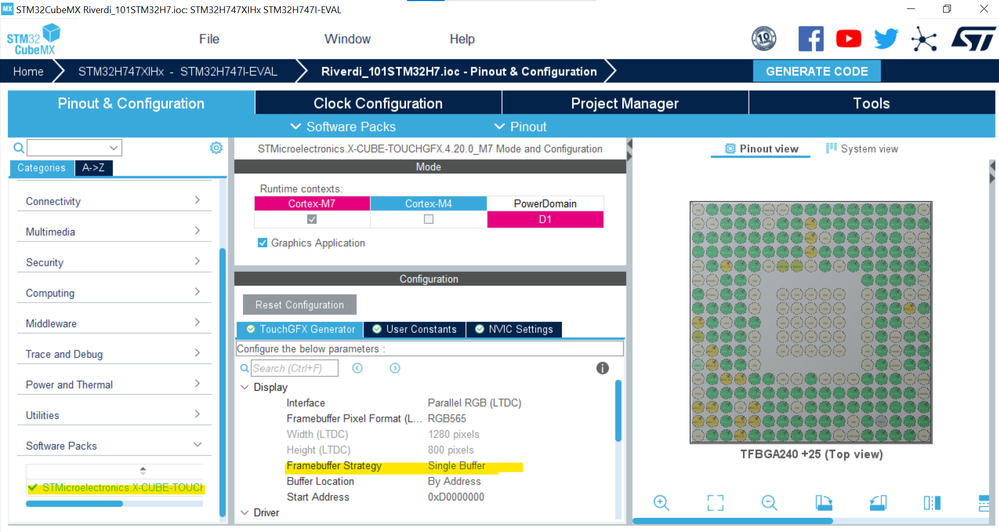Screen dimensions: 999x532
Task: Click the parameter info icon
Action: click(602, 368)
